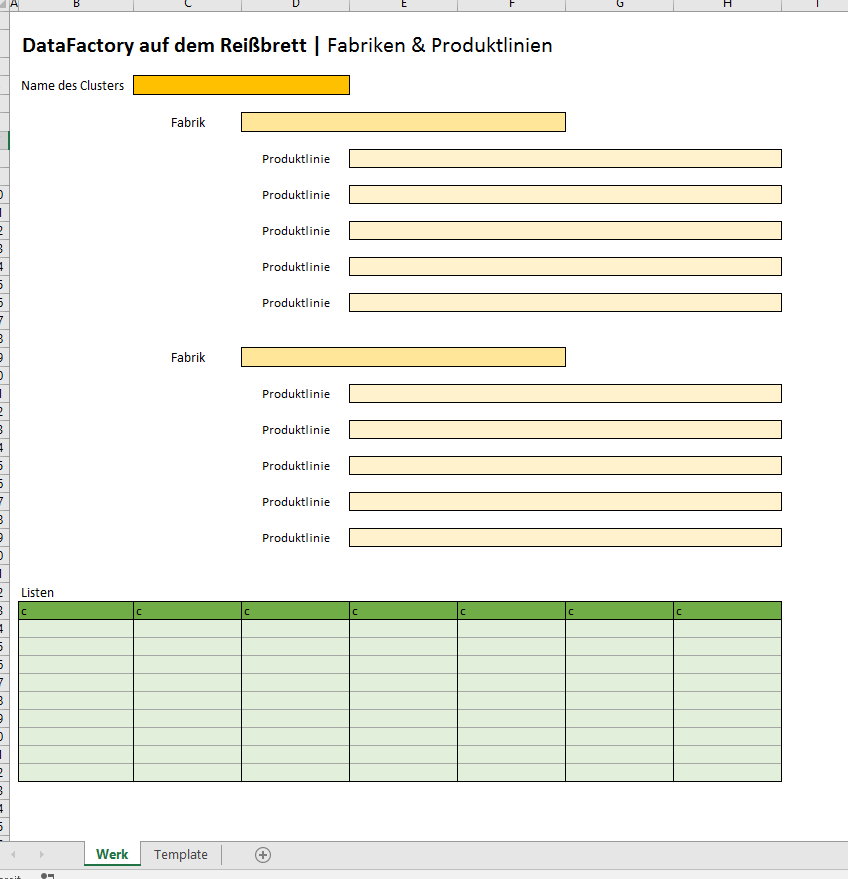848x879 pixels.
Task: Click last Produktlinie field under second Fabrik
Action: pyautogui.click(x=565, y=538)
